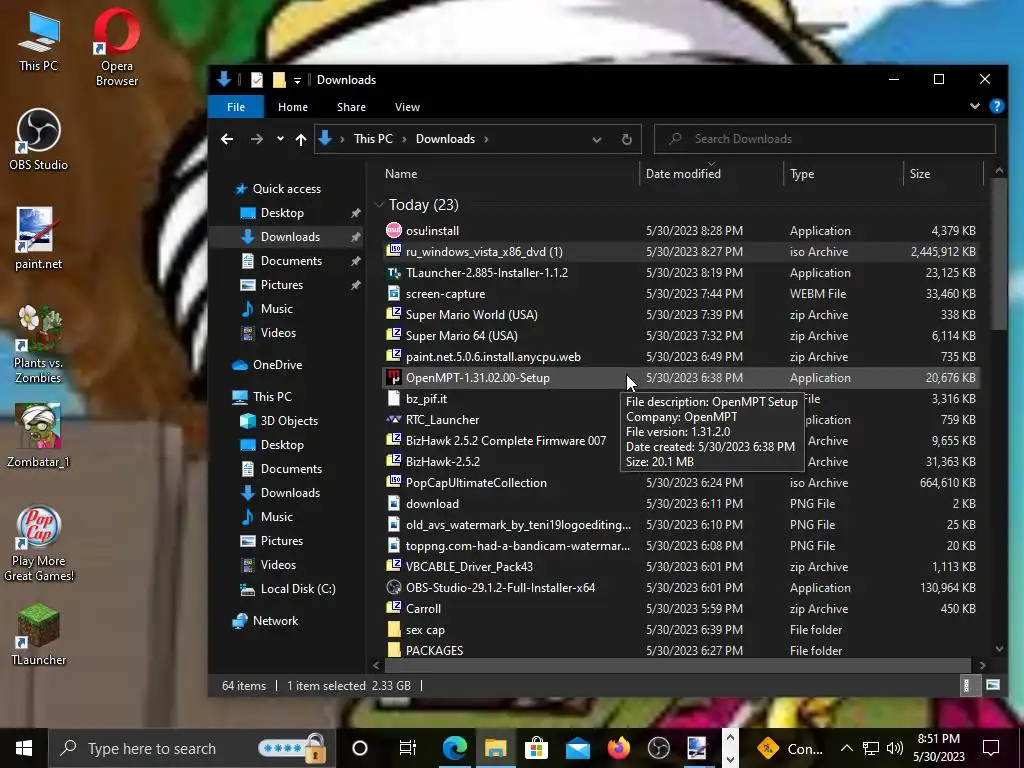
Task: Expand the breadcrumb chevron after This PC
Action: tap(404, 139)
